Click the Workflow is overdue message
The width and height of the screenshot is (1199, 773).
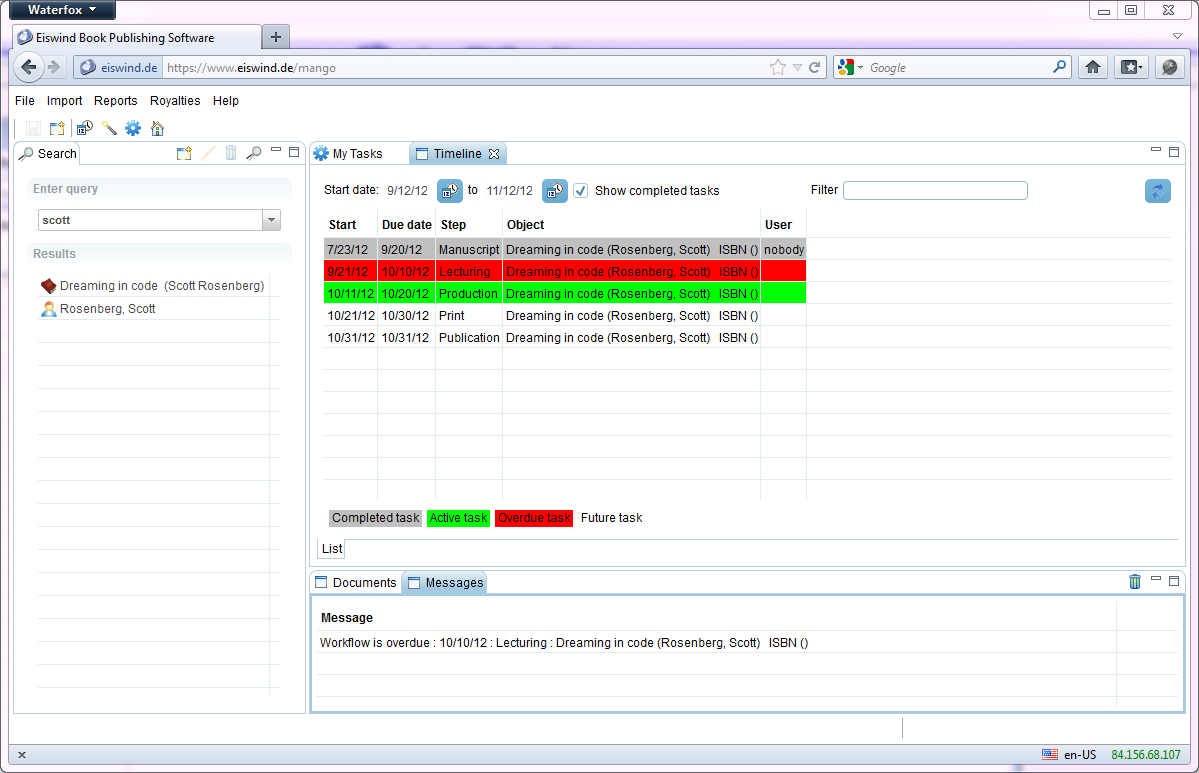[x=564, y=643]
